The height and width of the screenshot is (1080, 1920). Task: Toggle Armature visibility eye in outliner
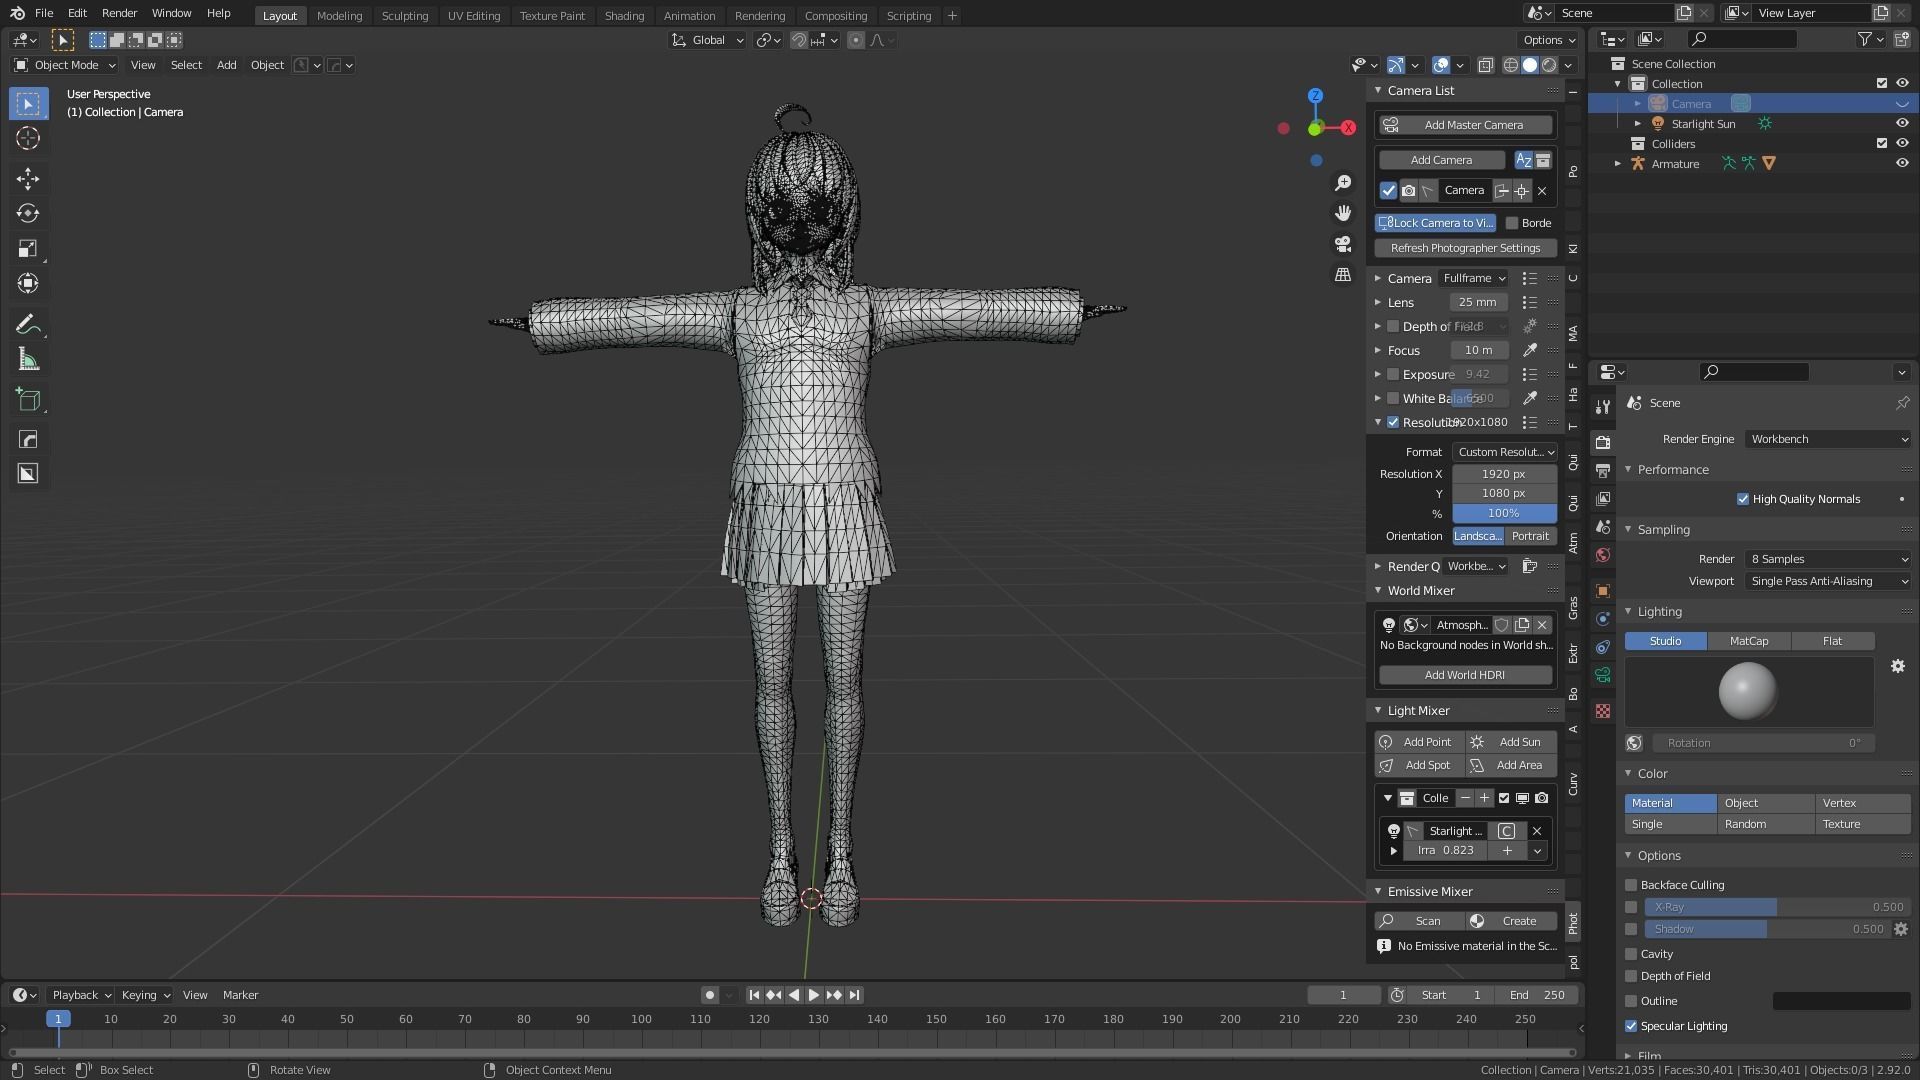(1902, 164)
